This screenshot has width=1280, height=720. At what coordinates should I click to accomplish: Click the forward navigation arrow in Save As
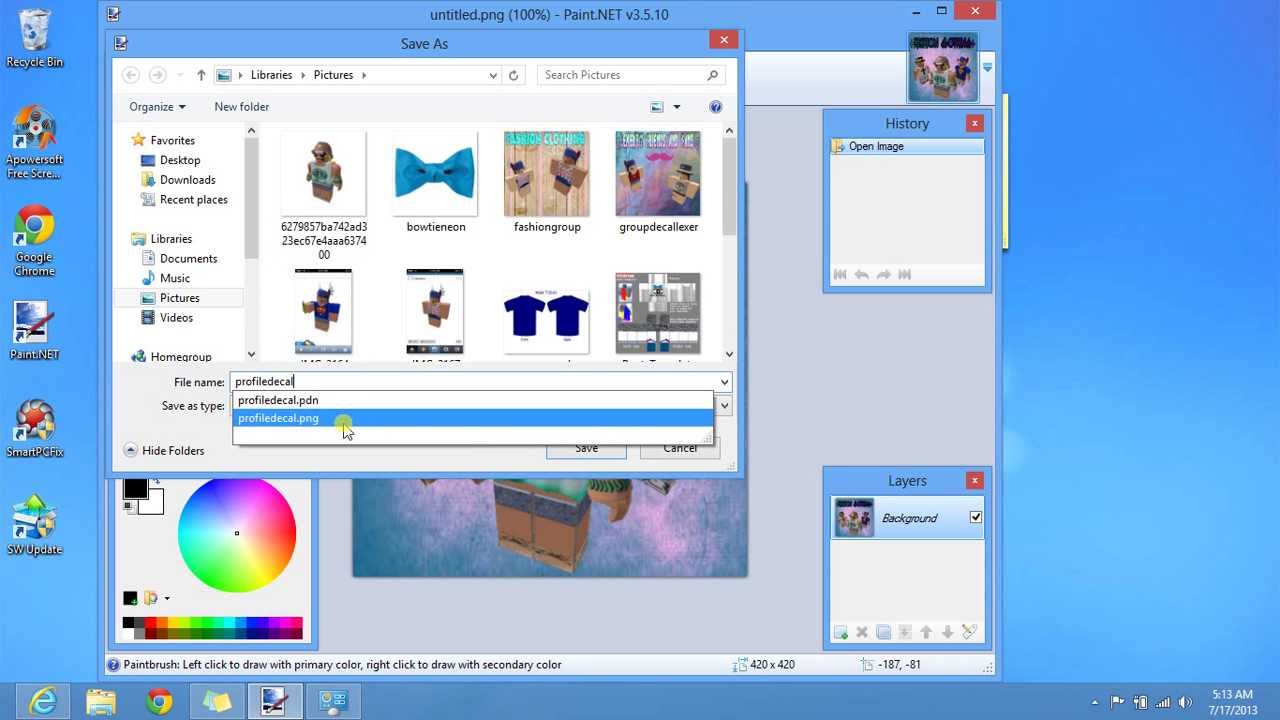[x=158, y=75]
